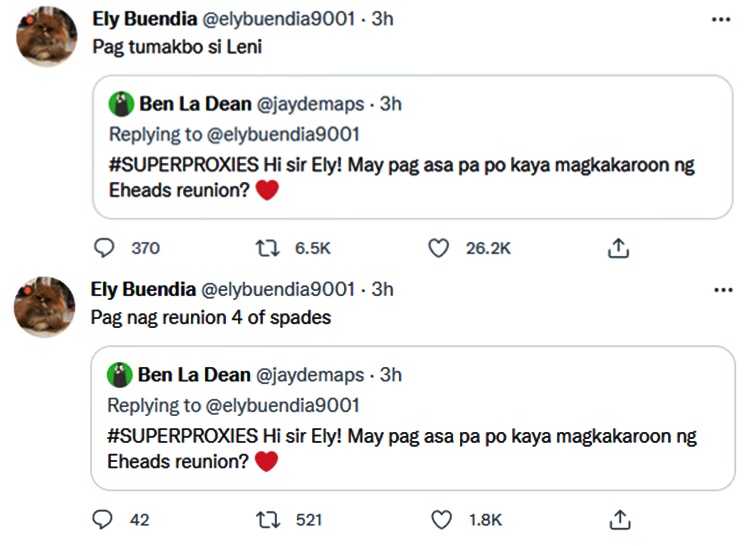Like the tweet with 26.2K likes
750x546 pixels.
click(438, 248)
